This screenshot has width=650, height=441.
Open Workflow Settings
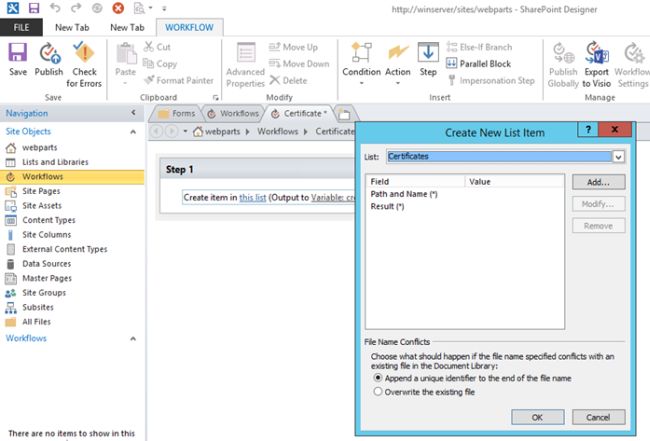pyautogui.click(x=632, y=65)
